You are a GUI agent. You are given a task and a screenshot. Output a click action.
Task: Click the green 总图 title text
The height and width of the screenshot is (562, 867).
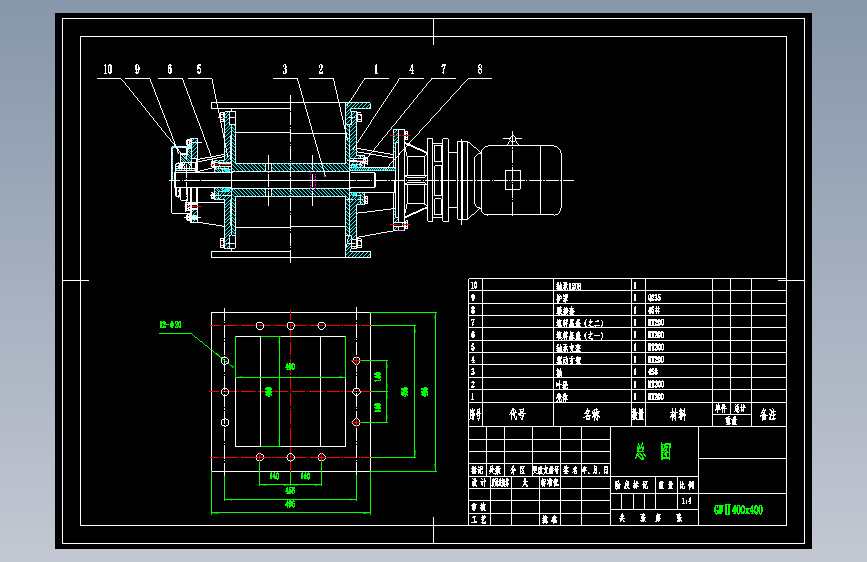click(x=654, y=451)
